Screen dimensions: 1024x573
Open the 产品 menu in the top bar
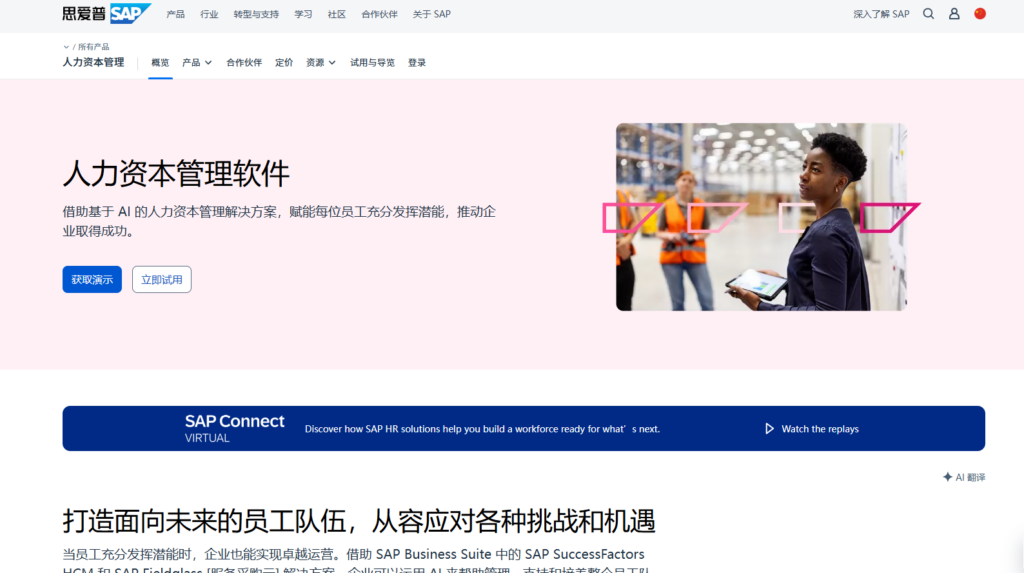[176, 14]
